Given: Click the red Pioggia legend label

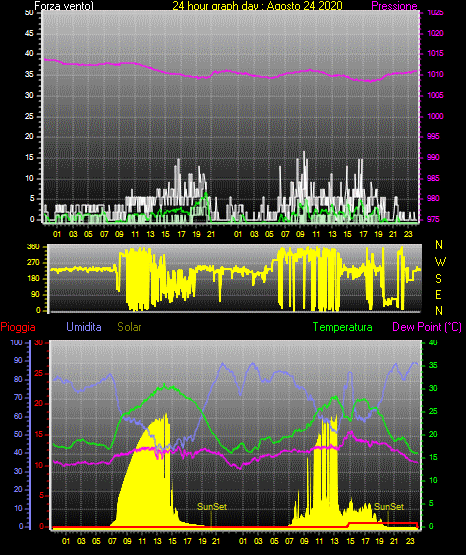Looking at the screenshot, I should click(18, 327).
